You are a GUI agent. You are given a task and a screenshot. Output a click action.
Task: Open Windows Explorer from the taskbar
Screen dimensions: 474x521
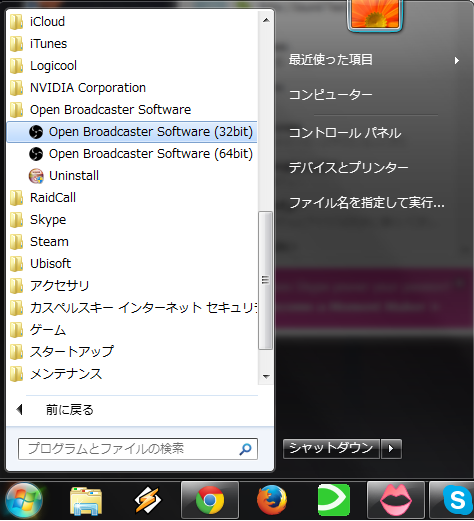86,501
